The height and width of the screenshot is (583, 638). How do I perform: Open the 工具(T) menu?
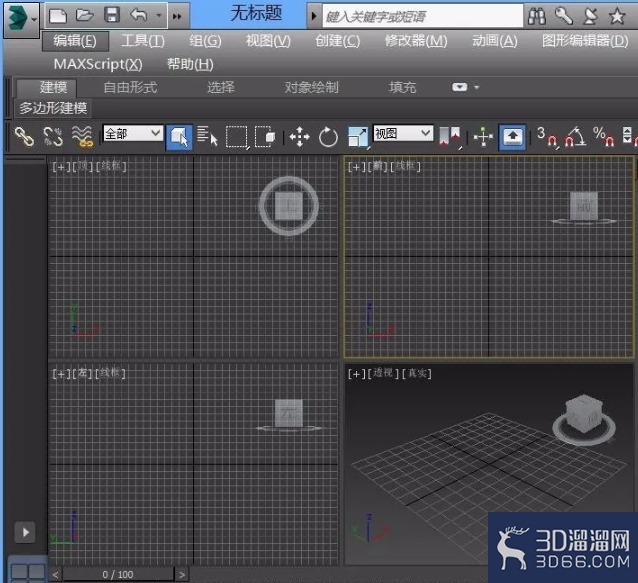(x=143, y=41)
